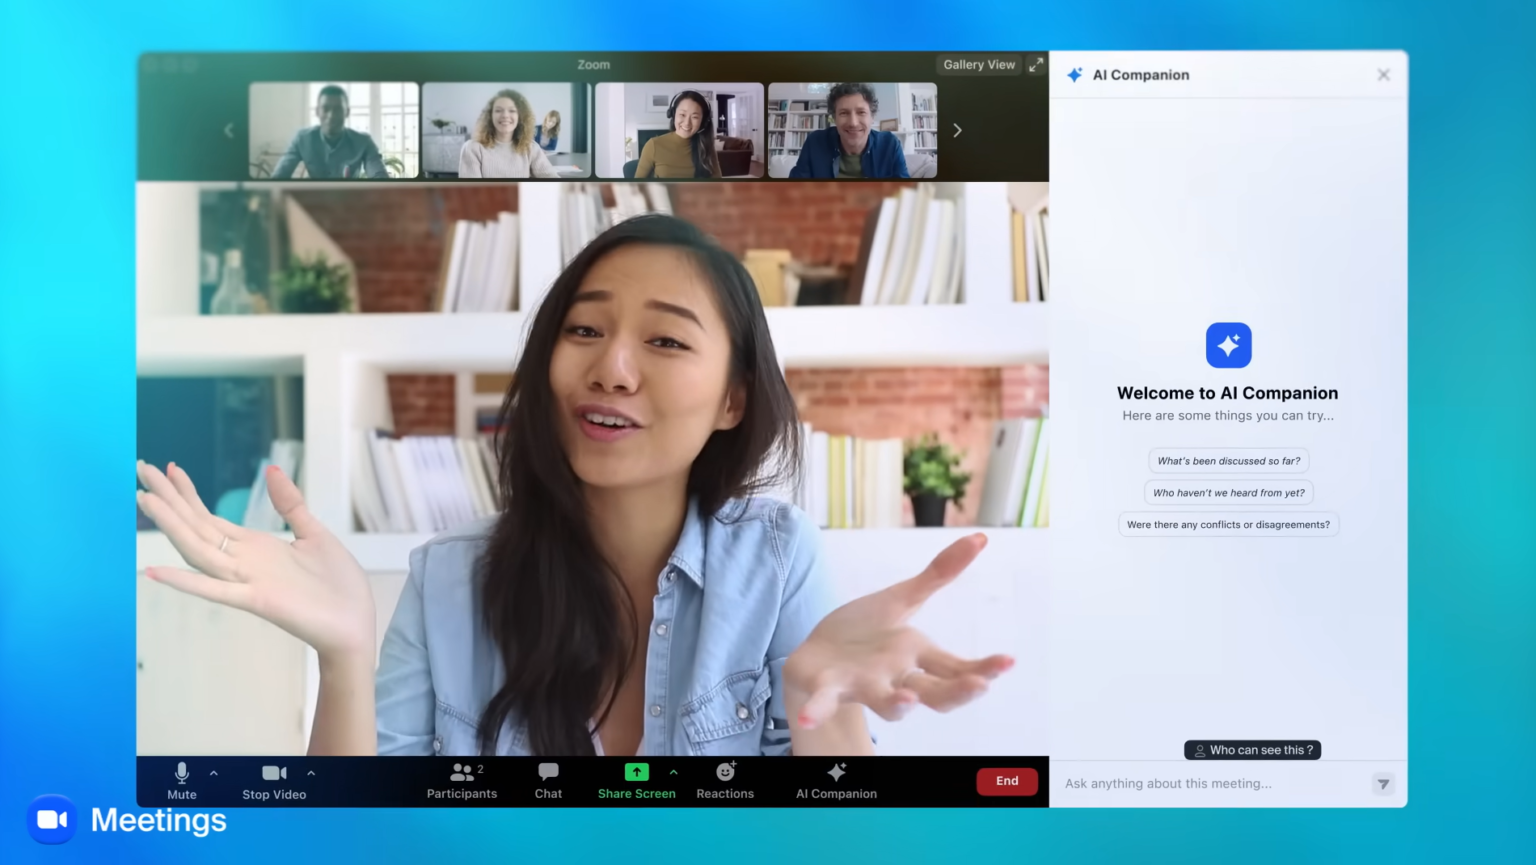Send query using the arrow icon
This screenshot has height=865, width=1536.
coord(1383,784)
